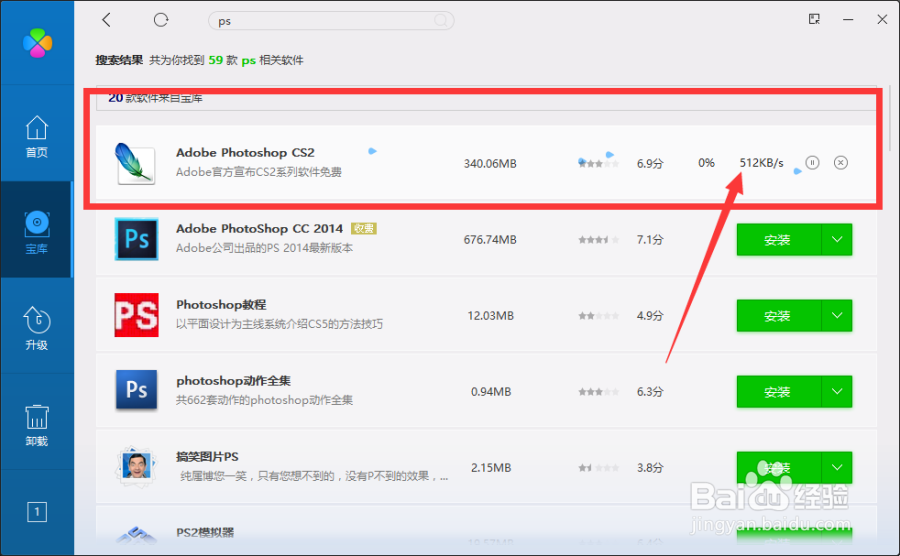This screenshot has width=900, height=556.
Task: Expand install options for 搞笑图片PS
Action: pyautogui.click(x=837, y=468)
